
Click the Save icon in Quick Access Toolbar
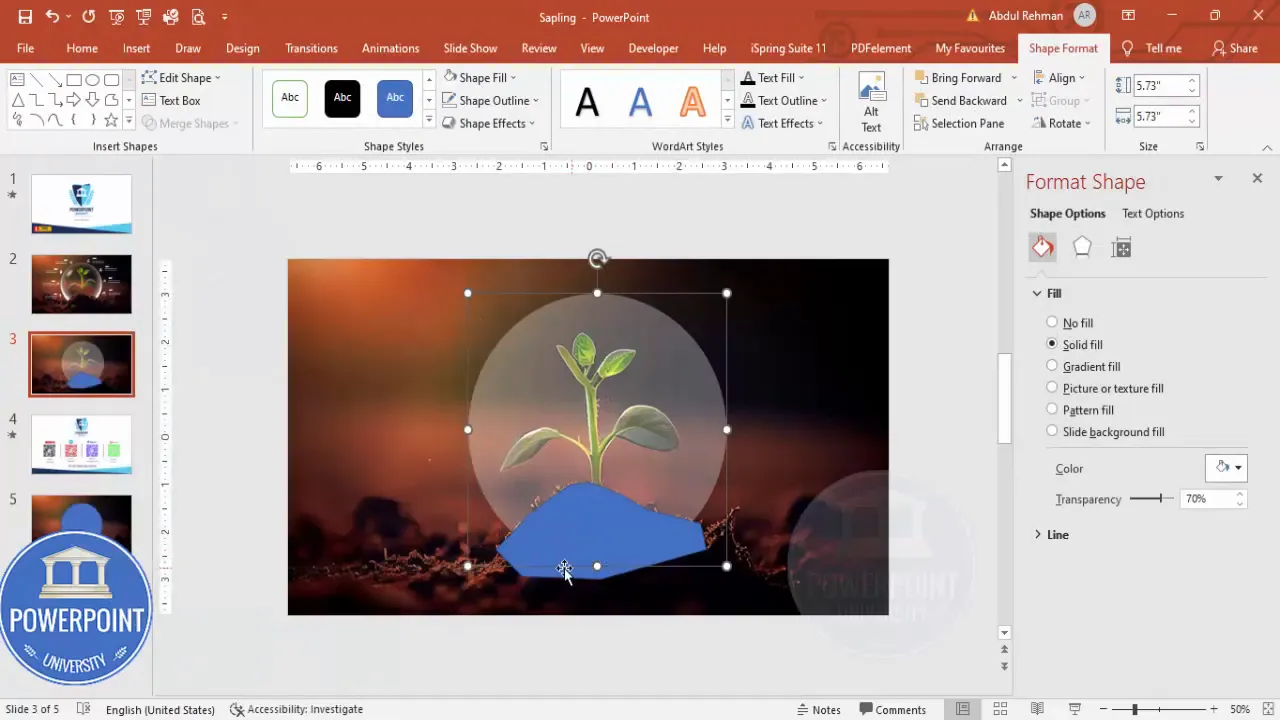[x=25, y=17]
